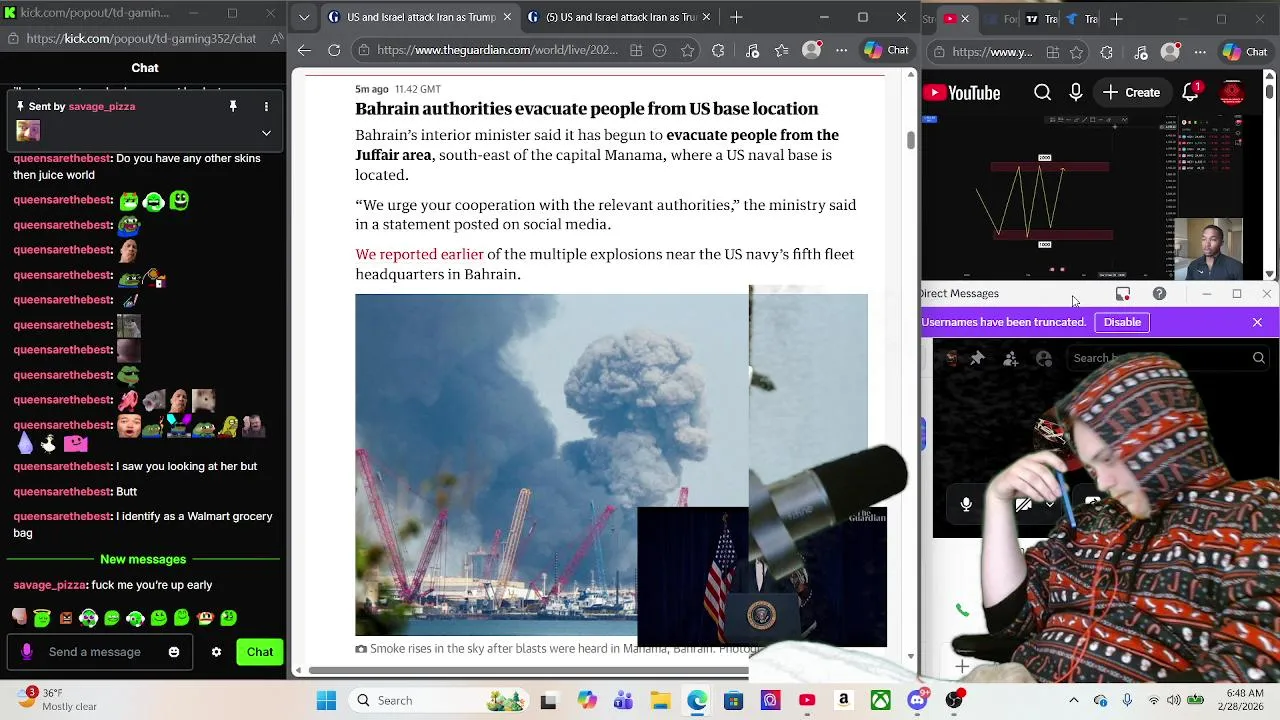Open YouTube notifications bell

pos(1190,92)
